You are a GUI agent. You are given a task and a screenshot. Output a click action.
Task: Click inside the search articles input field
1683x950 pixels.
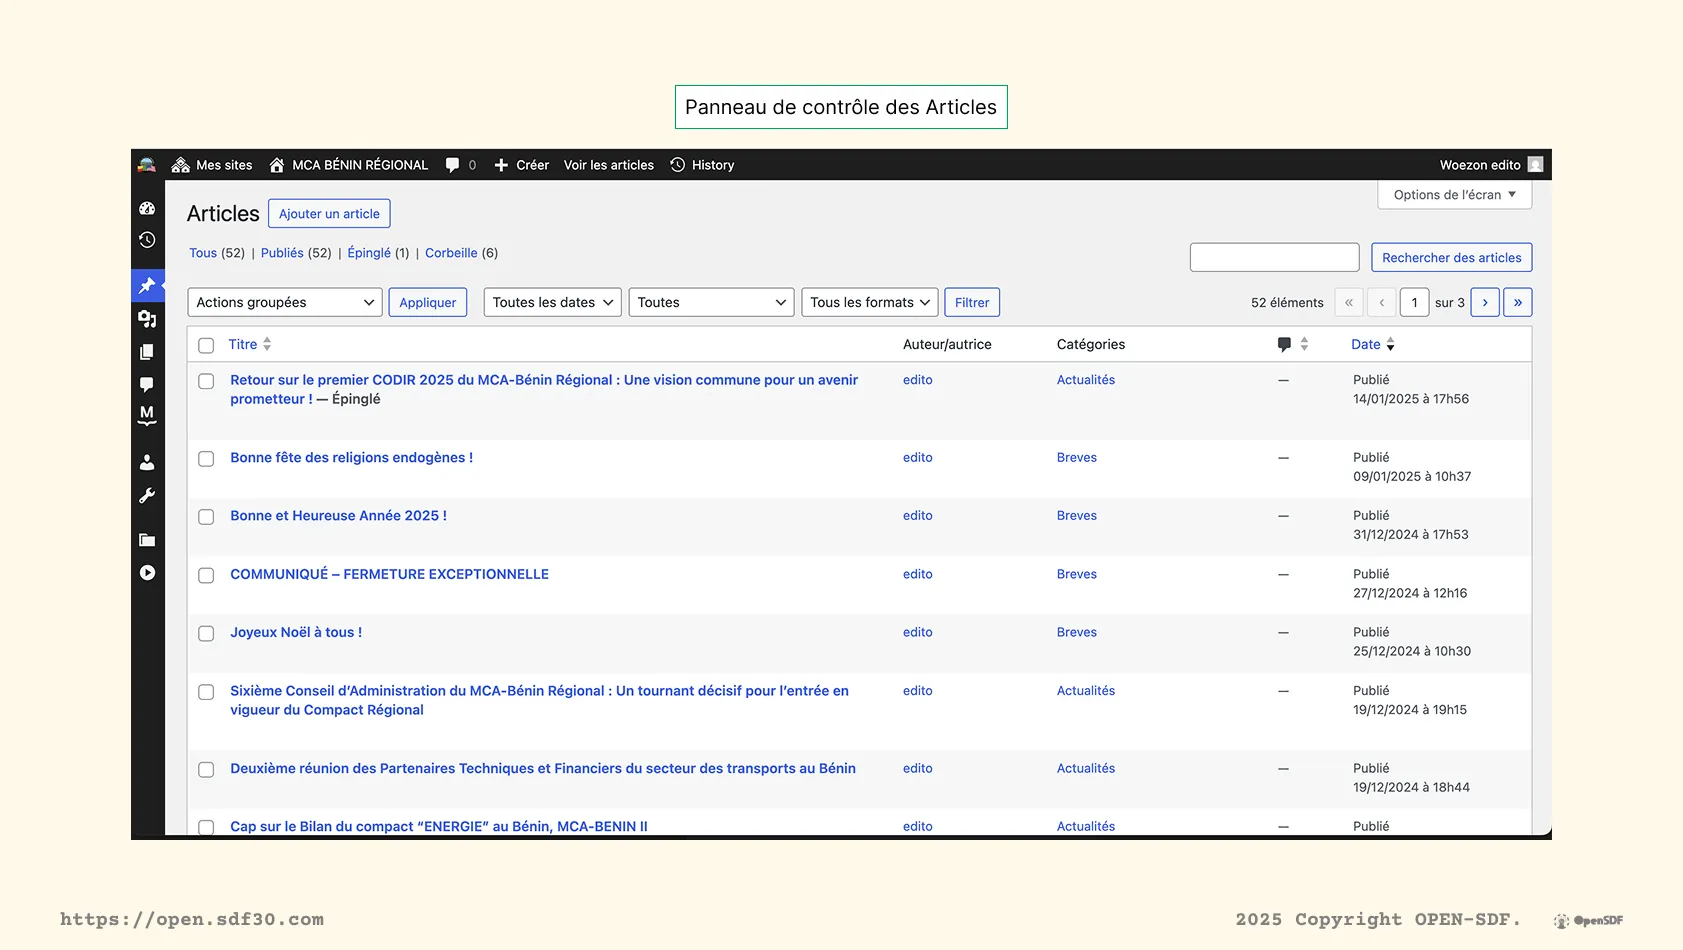(1273, 257)
